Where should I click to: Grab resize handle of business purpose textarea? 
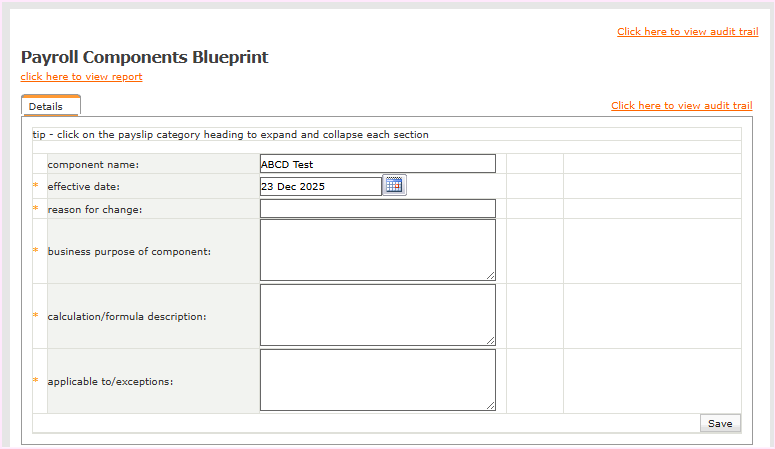[491, 276]
